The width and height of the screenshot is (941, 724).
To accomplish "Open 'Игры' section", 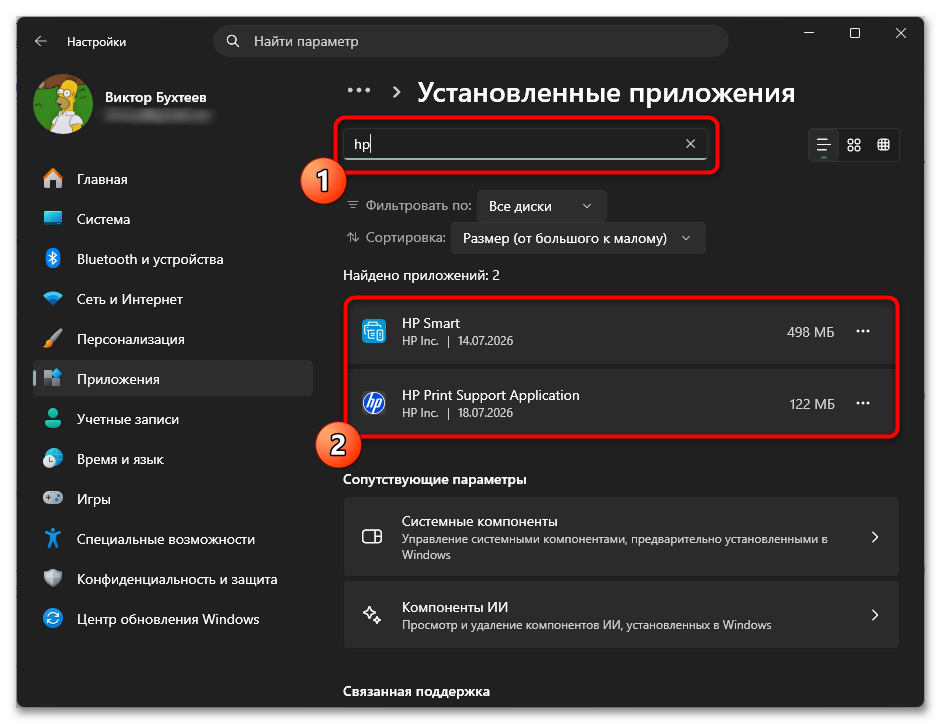I will pos(173,499).
